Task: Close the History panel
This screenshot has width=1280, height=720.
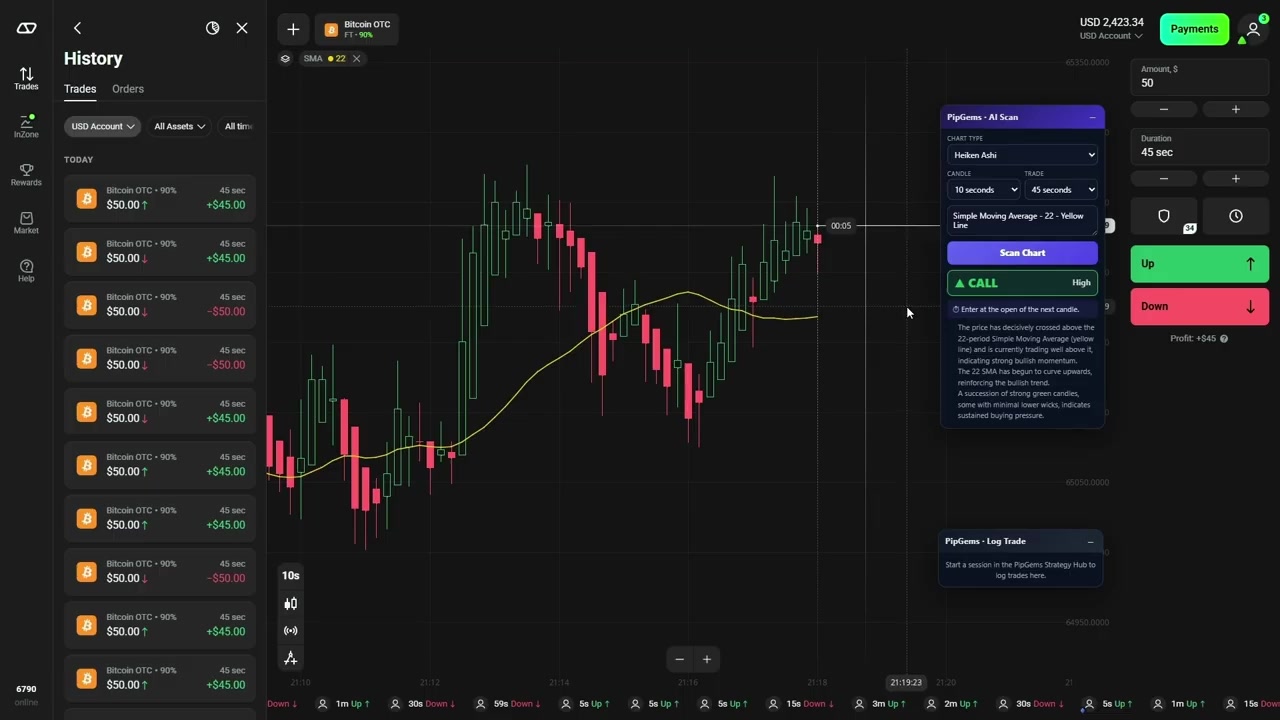Action: pos(242,28)
